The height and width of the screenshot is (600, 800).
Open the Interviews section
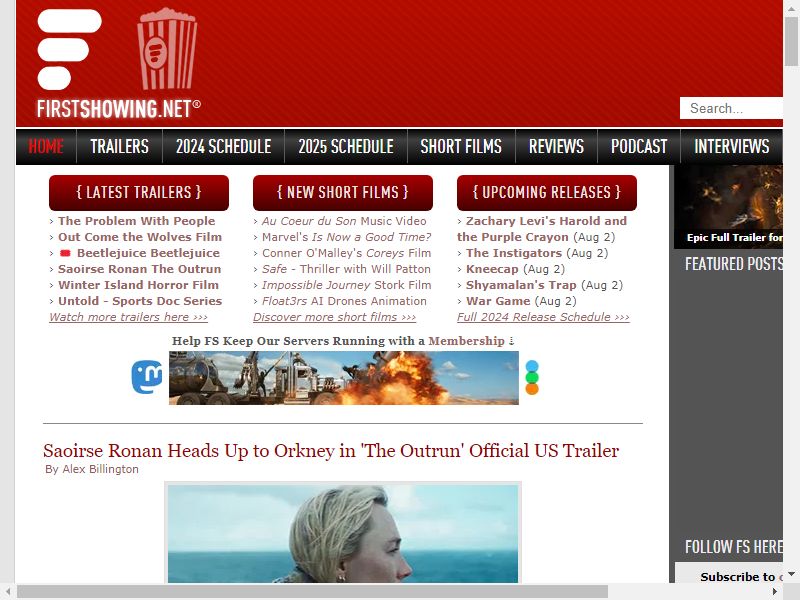(x=732, y=146)
